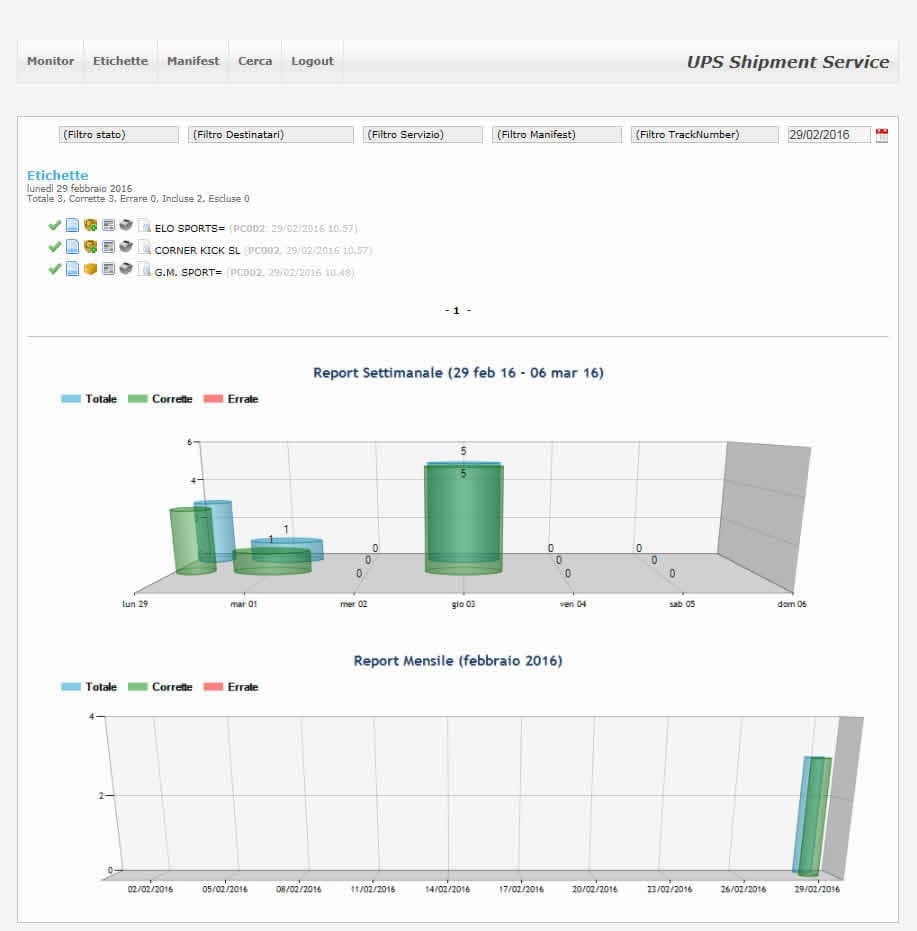Click the green checkmark for CORNER KICK SL

pos(55,247)
